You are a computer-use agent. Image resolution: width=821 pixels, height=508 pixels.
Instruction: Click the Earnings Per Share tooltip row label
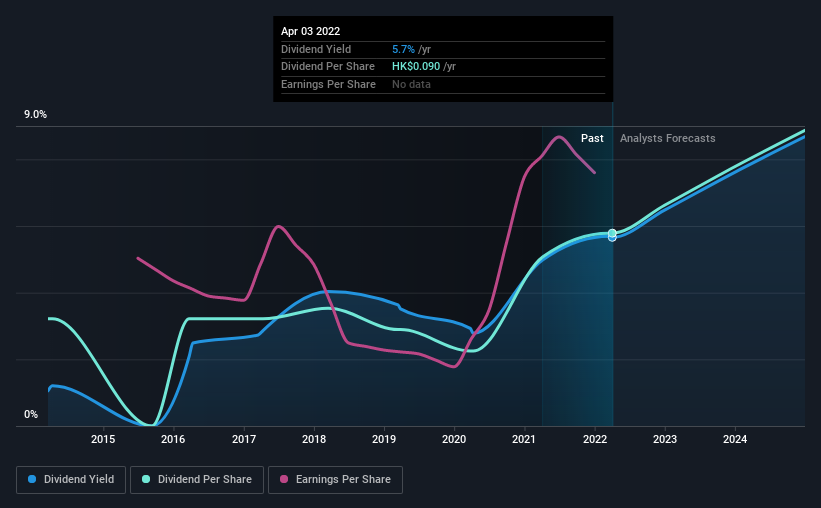328,84
